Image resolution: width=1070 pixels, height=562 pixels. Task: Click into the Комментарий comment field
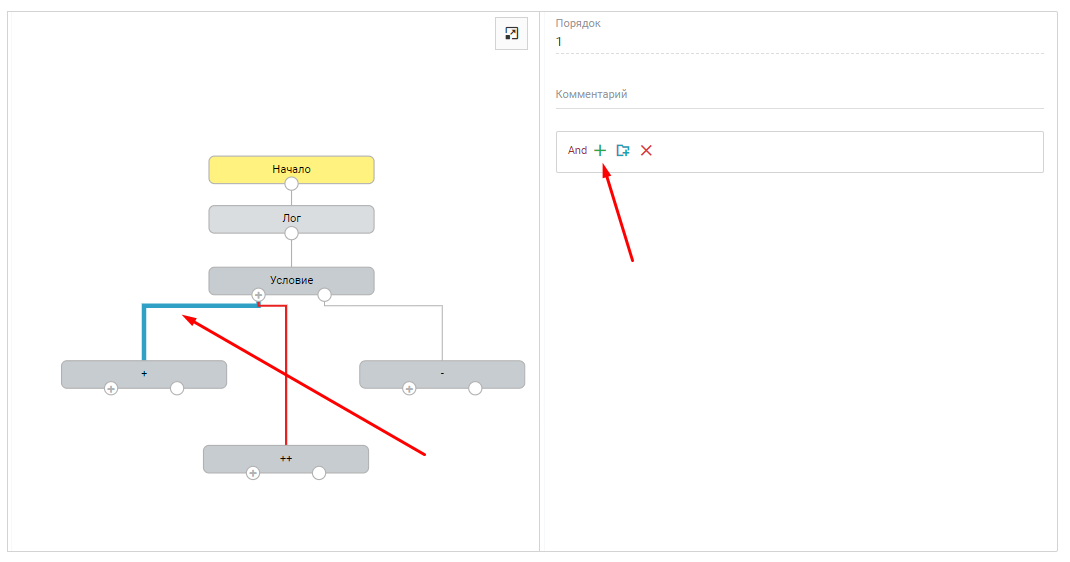tap(798, 95)
